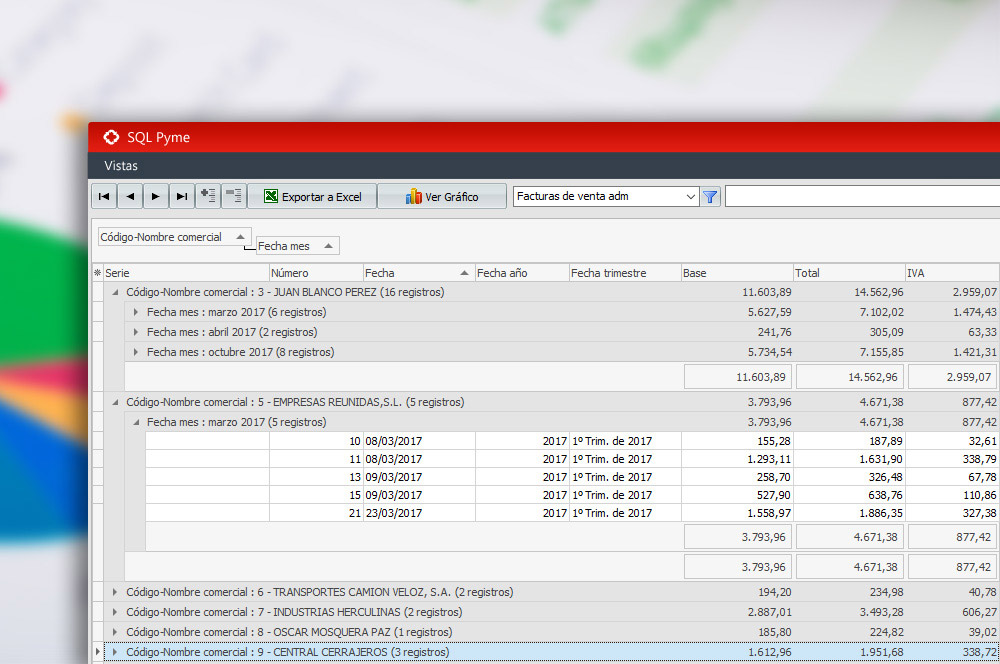Collapse the EMPRESAS REUNIDAS group
Viewport: 1000px width, 664px height.
[x=115, y=402]
